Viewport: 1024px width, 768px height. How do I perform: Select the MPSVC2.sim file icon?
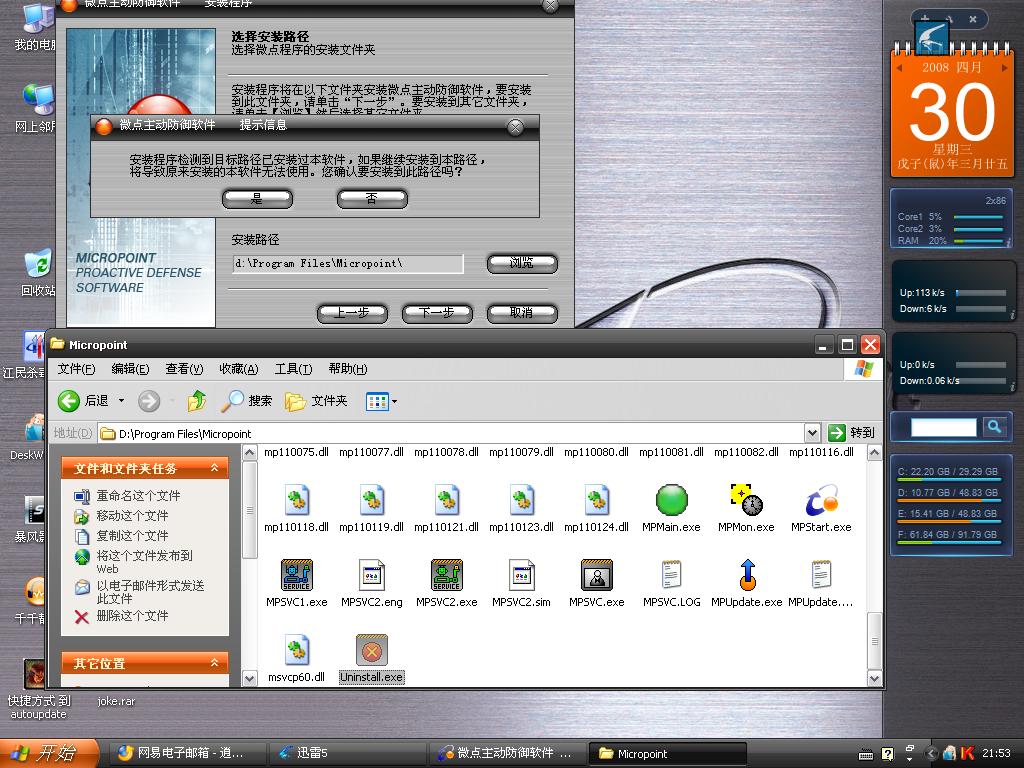click(x=522, y=575)
